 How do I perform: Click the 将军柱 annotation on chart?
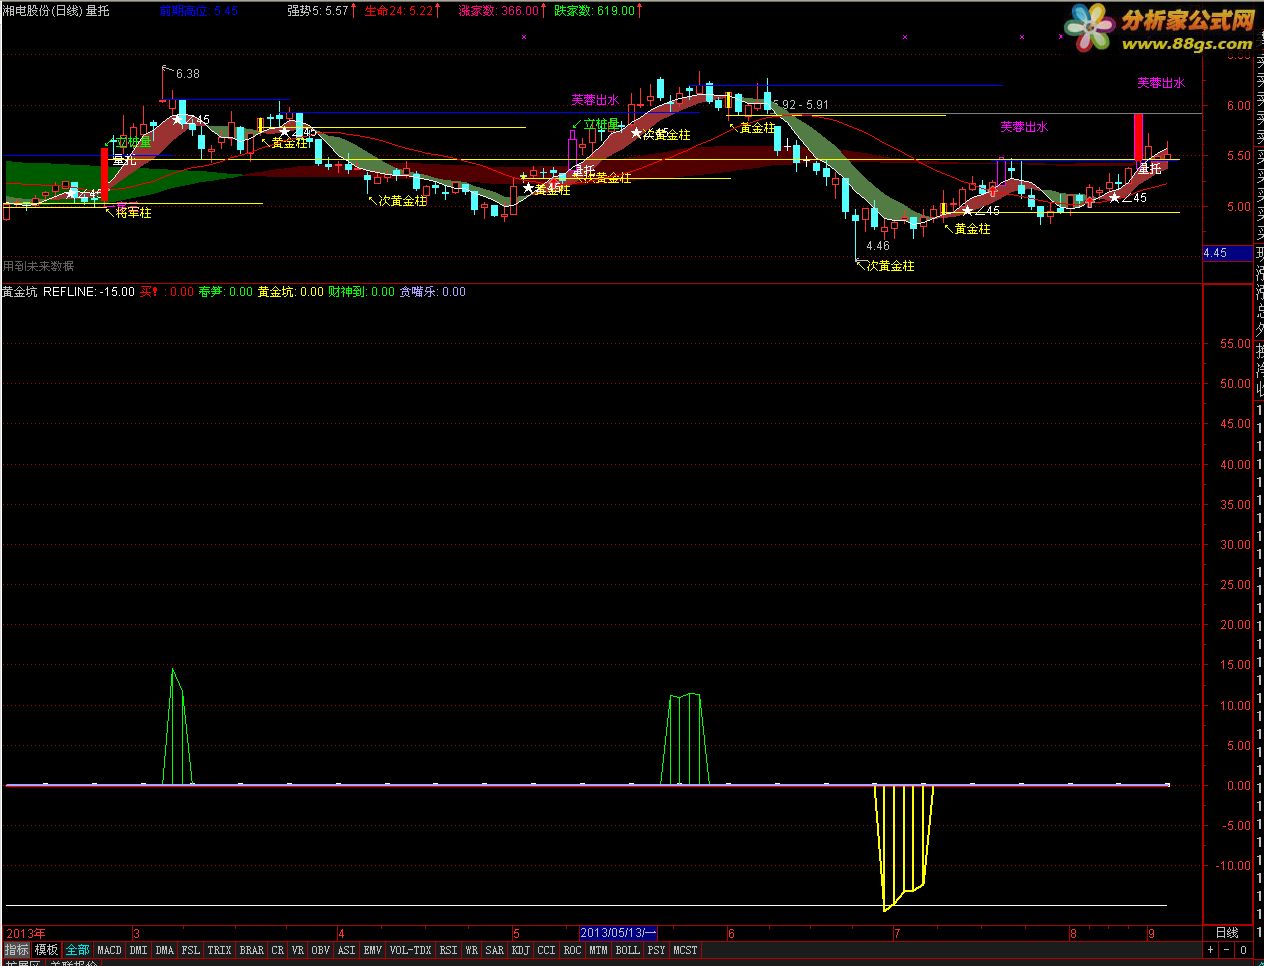[133, 213]
